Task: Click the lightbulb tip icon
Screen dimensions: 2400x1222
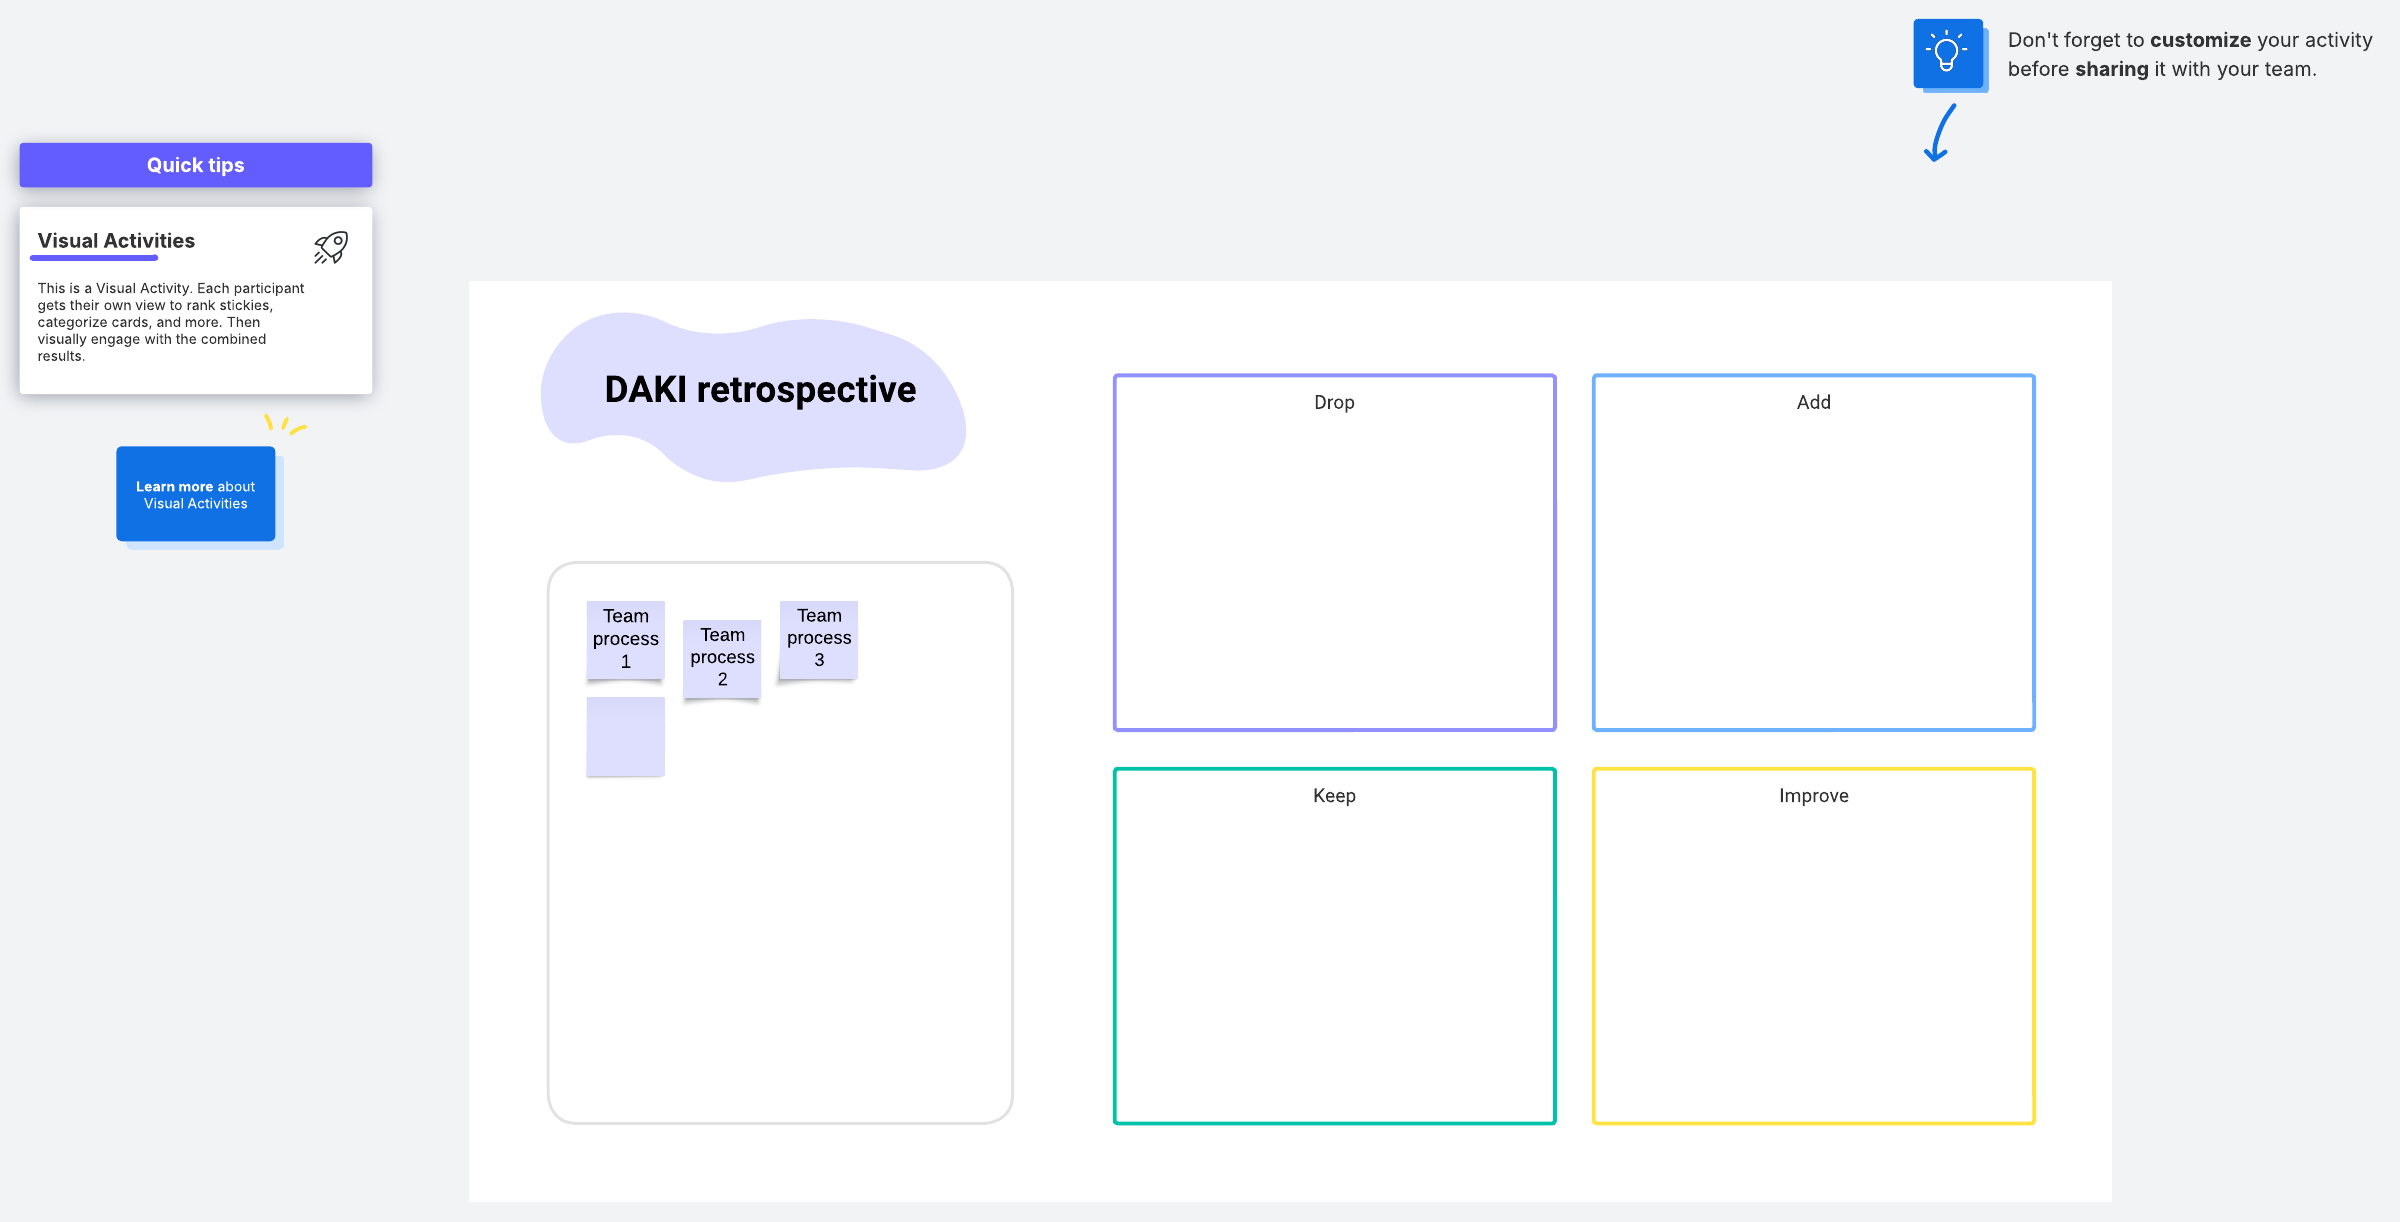Action: [1947, 53]
